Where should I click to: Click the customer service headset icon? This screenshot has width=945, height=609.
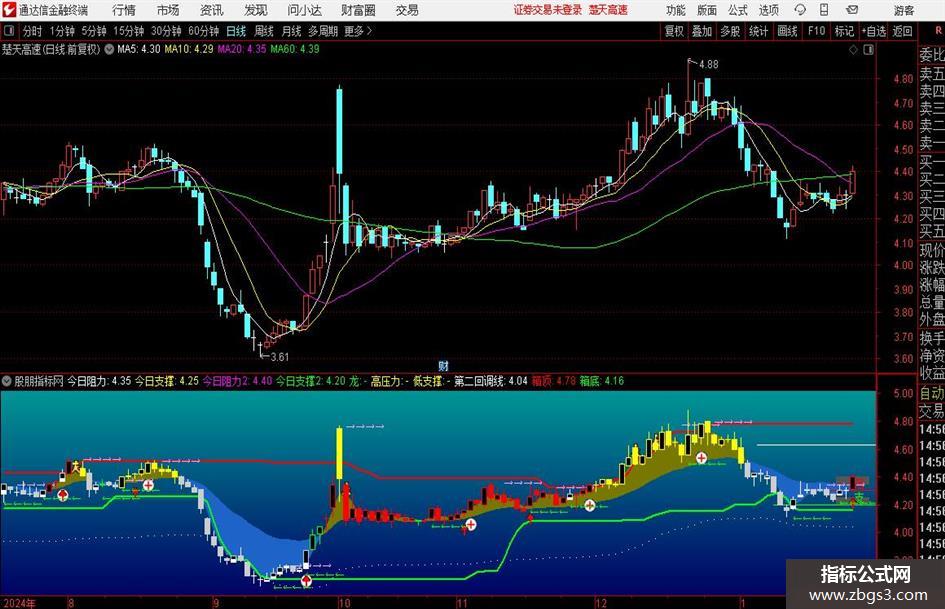(800, 10)
